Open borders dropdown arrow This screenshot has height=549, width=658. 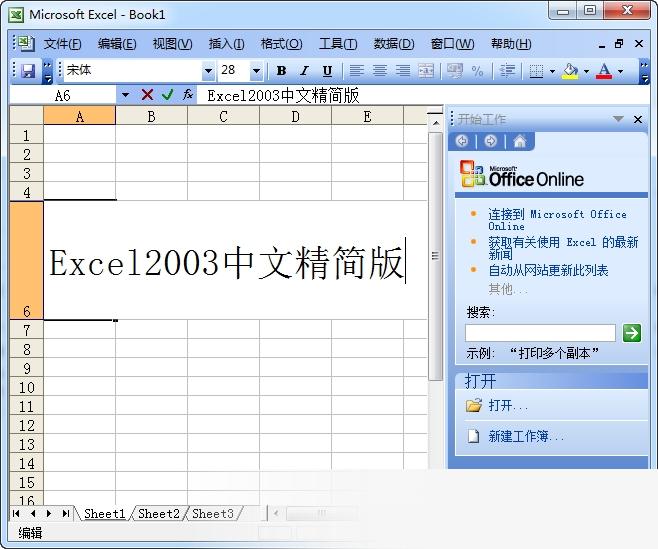coord(552,71)
